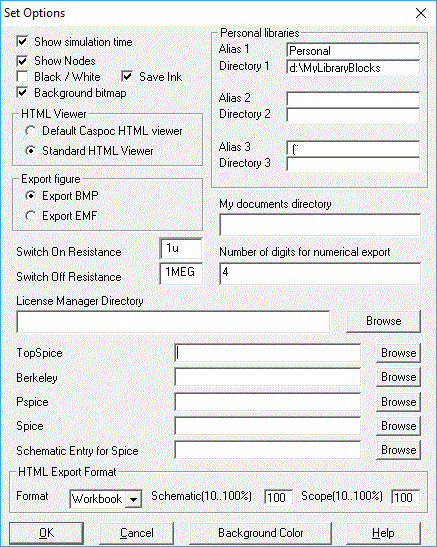Browse for the License Manager Directory
This screenshot has height=547, width=437.
click(383, 321)
